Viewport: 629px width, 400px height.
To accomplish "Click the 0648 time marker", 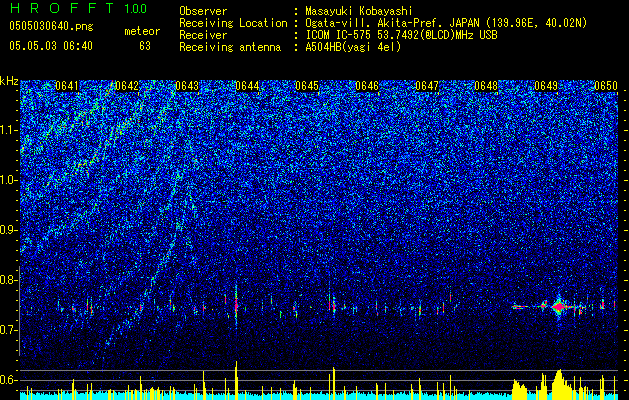I will (x=486, y=86).
